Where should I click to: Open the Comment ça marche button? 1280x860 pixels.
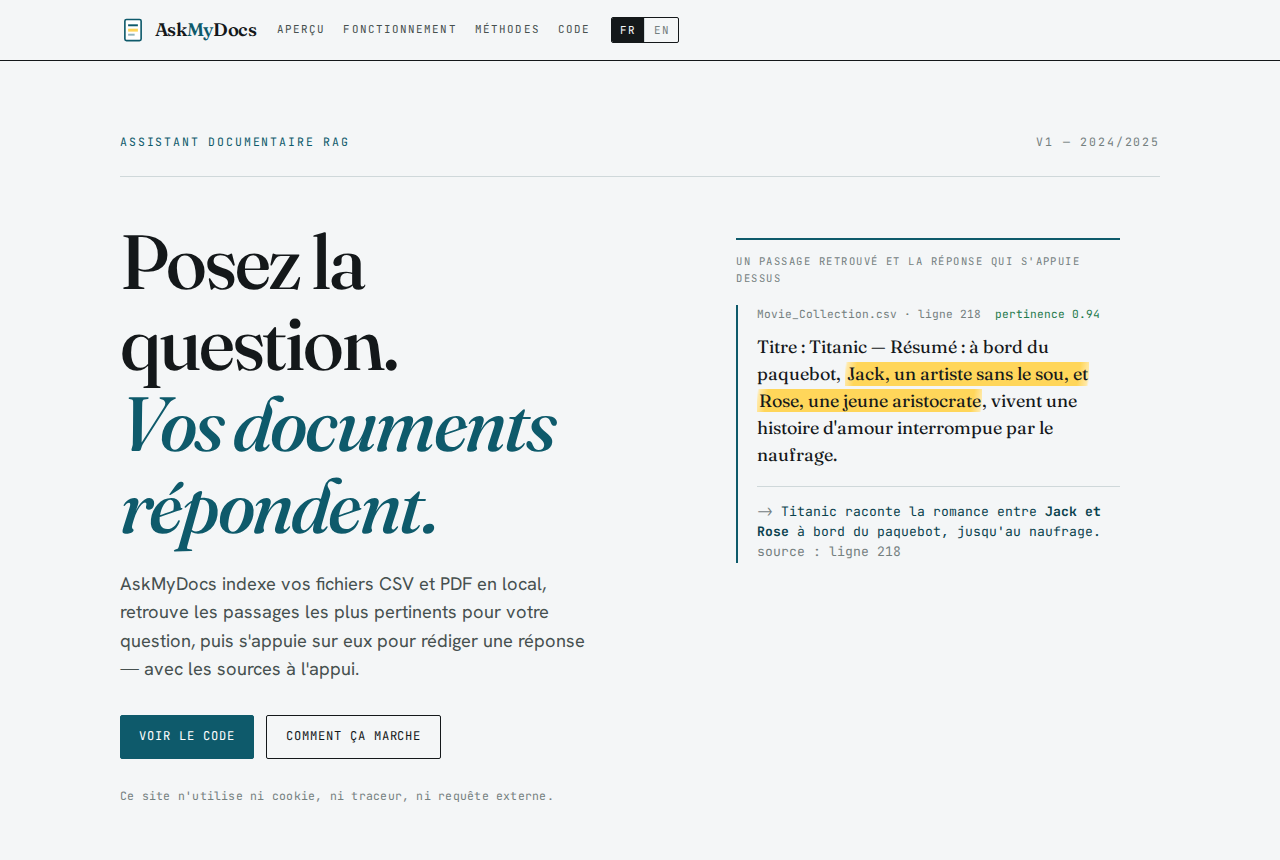point(353,737)
